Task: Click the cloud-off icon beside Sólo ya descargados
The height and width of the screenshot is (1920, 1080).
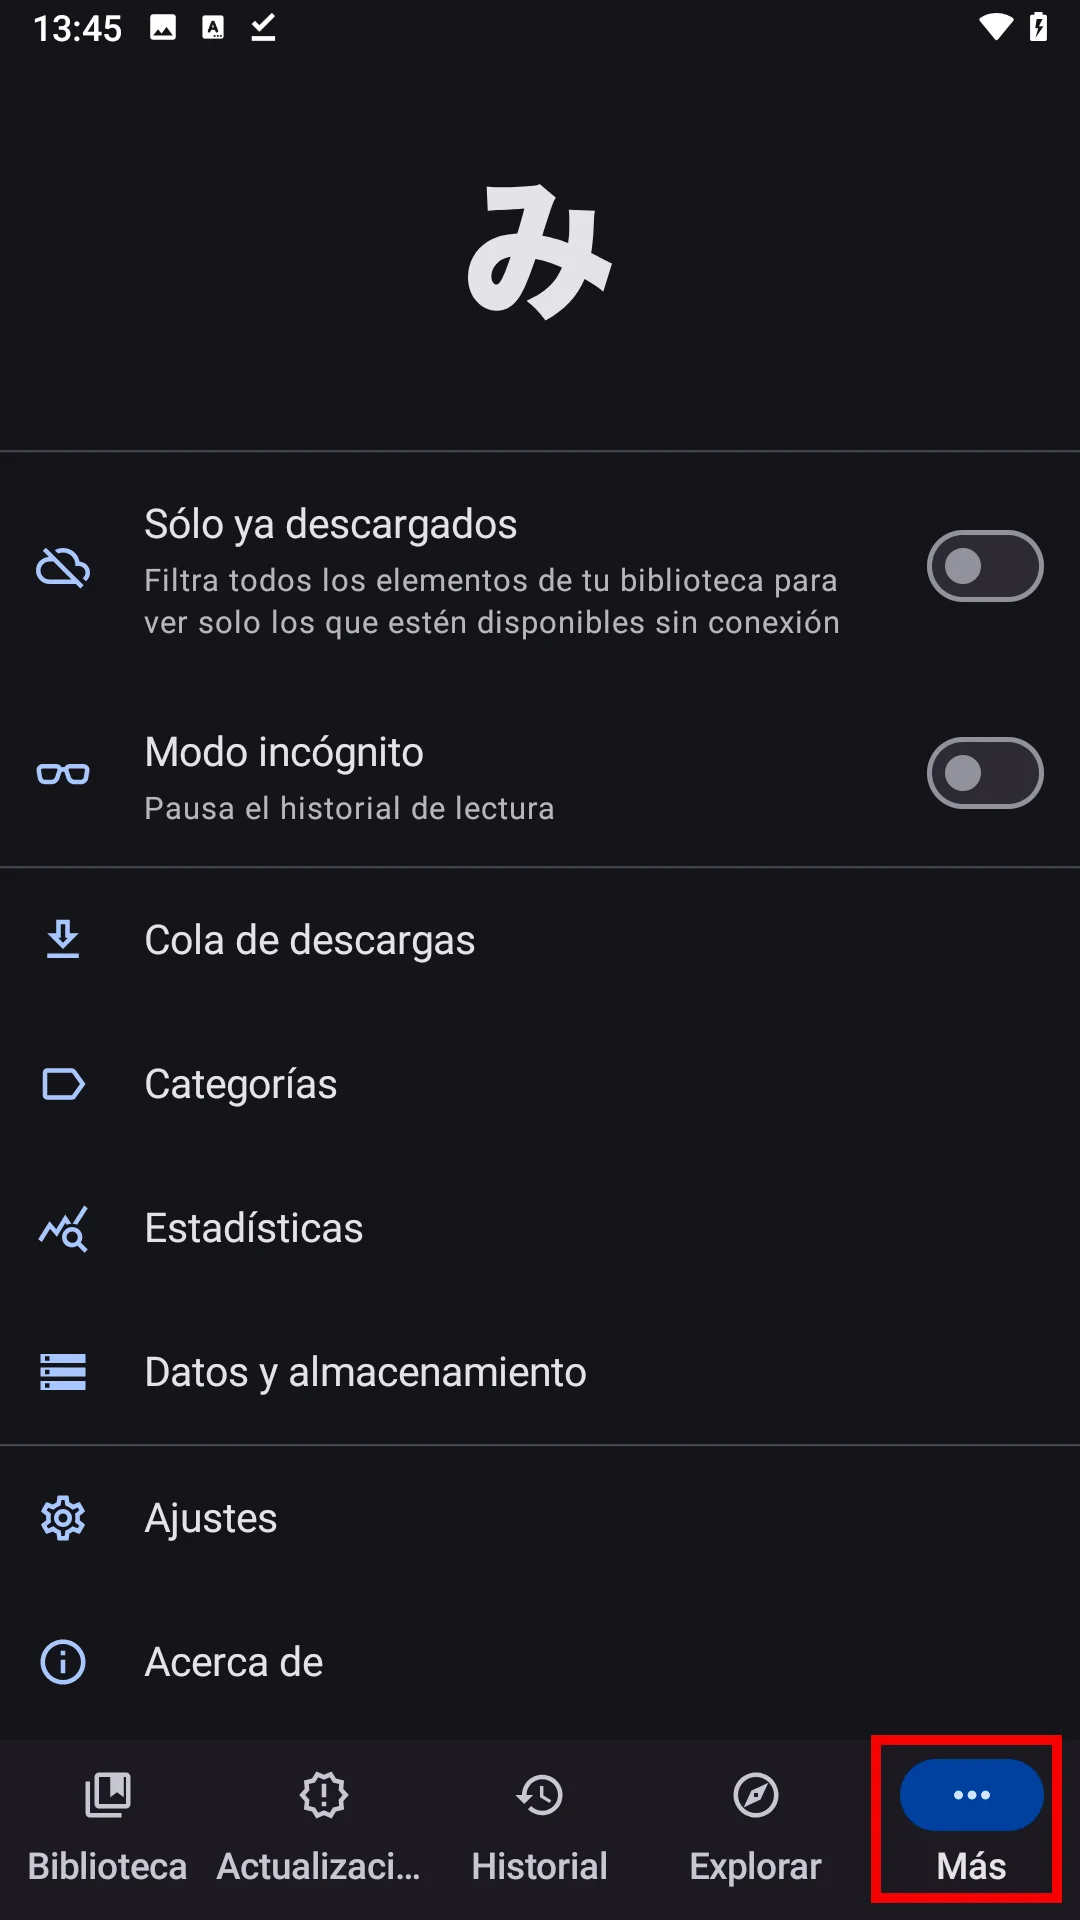Action: tap(63, 568)
